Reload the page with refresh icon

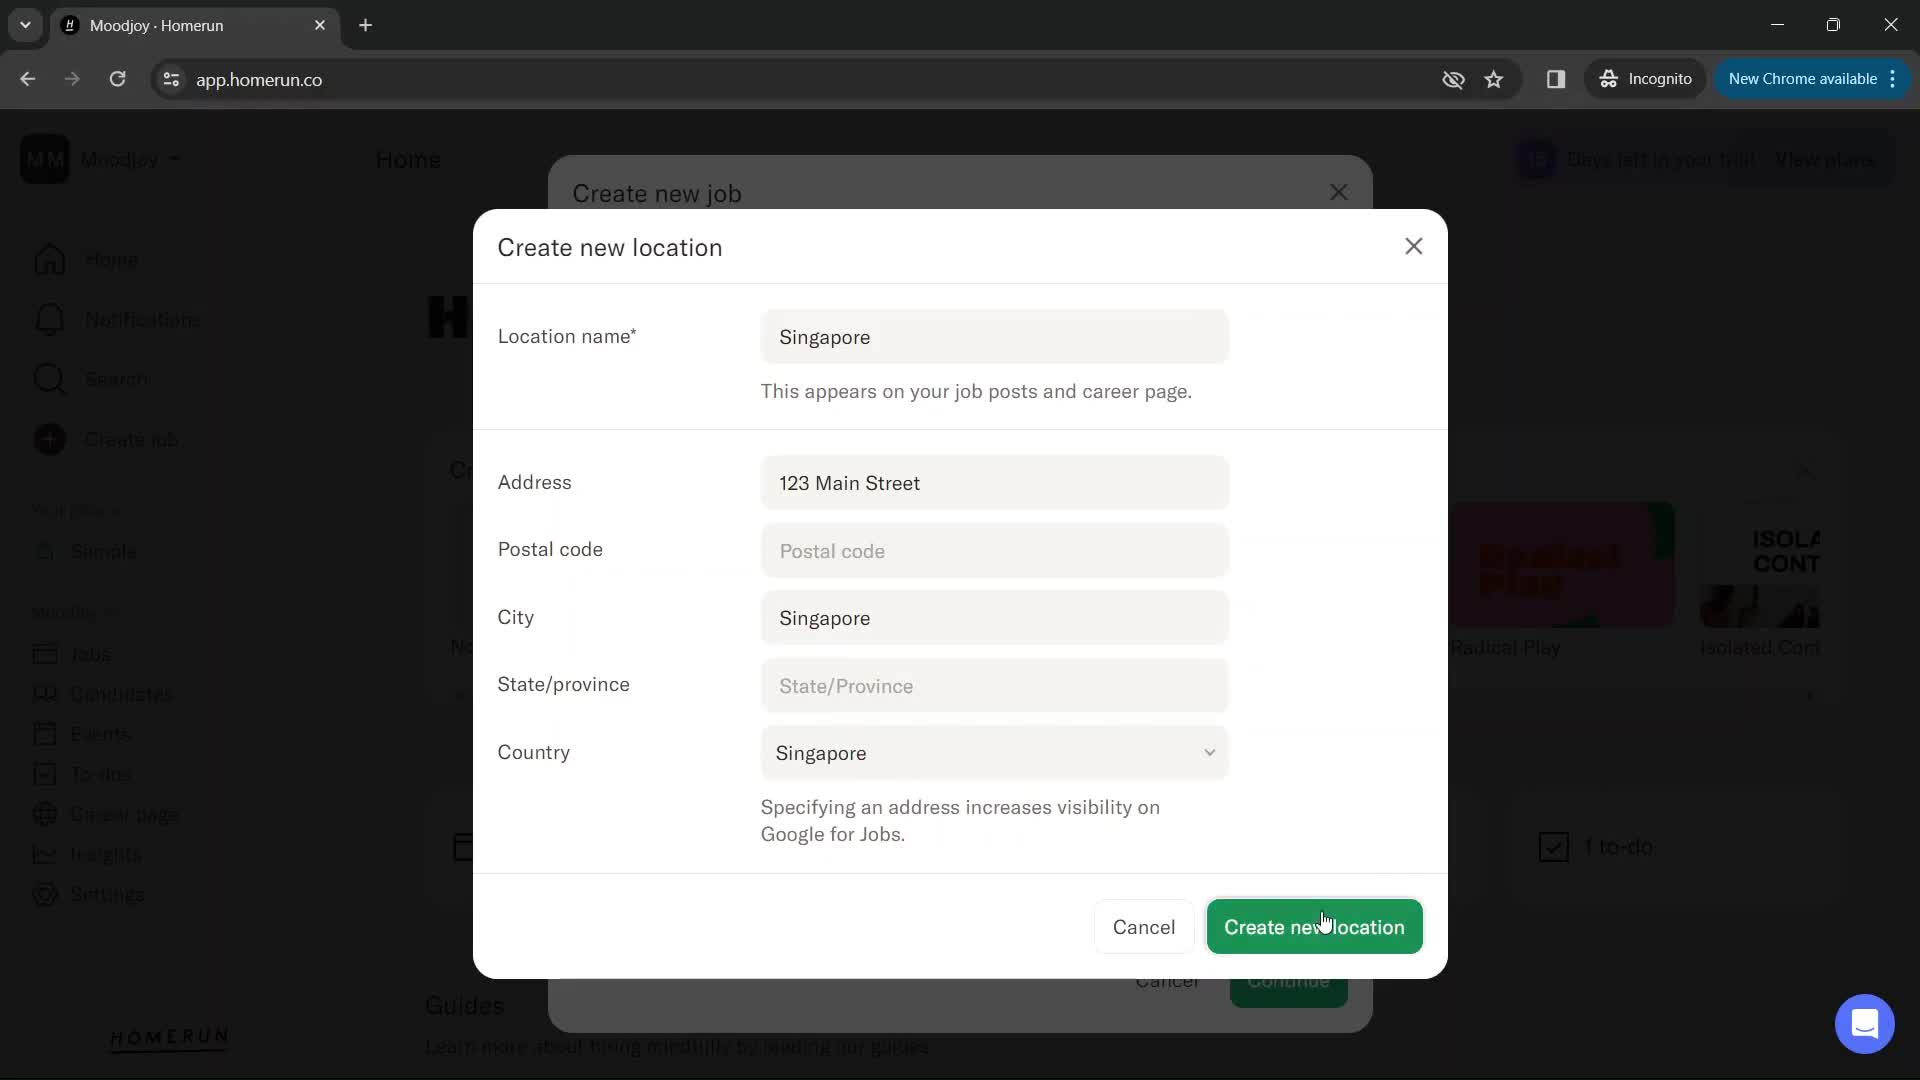pos(117,79)
